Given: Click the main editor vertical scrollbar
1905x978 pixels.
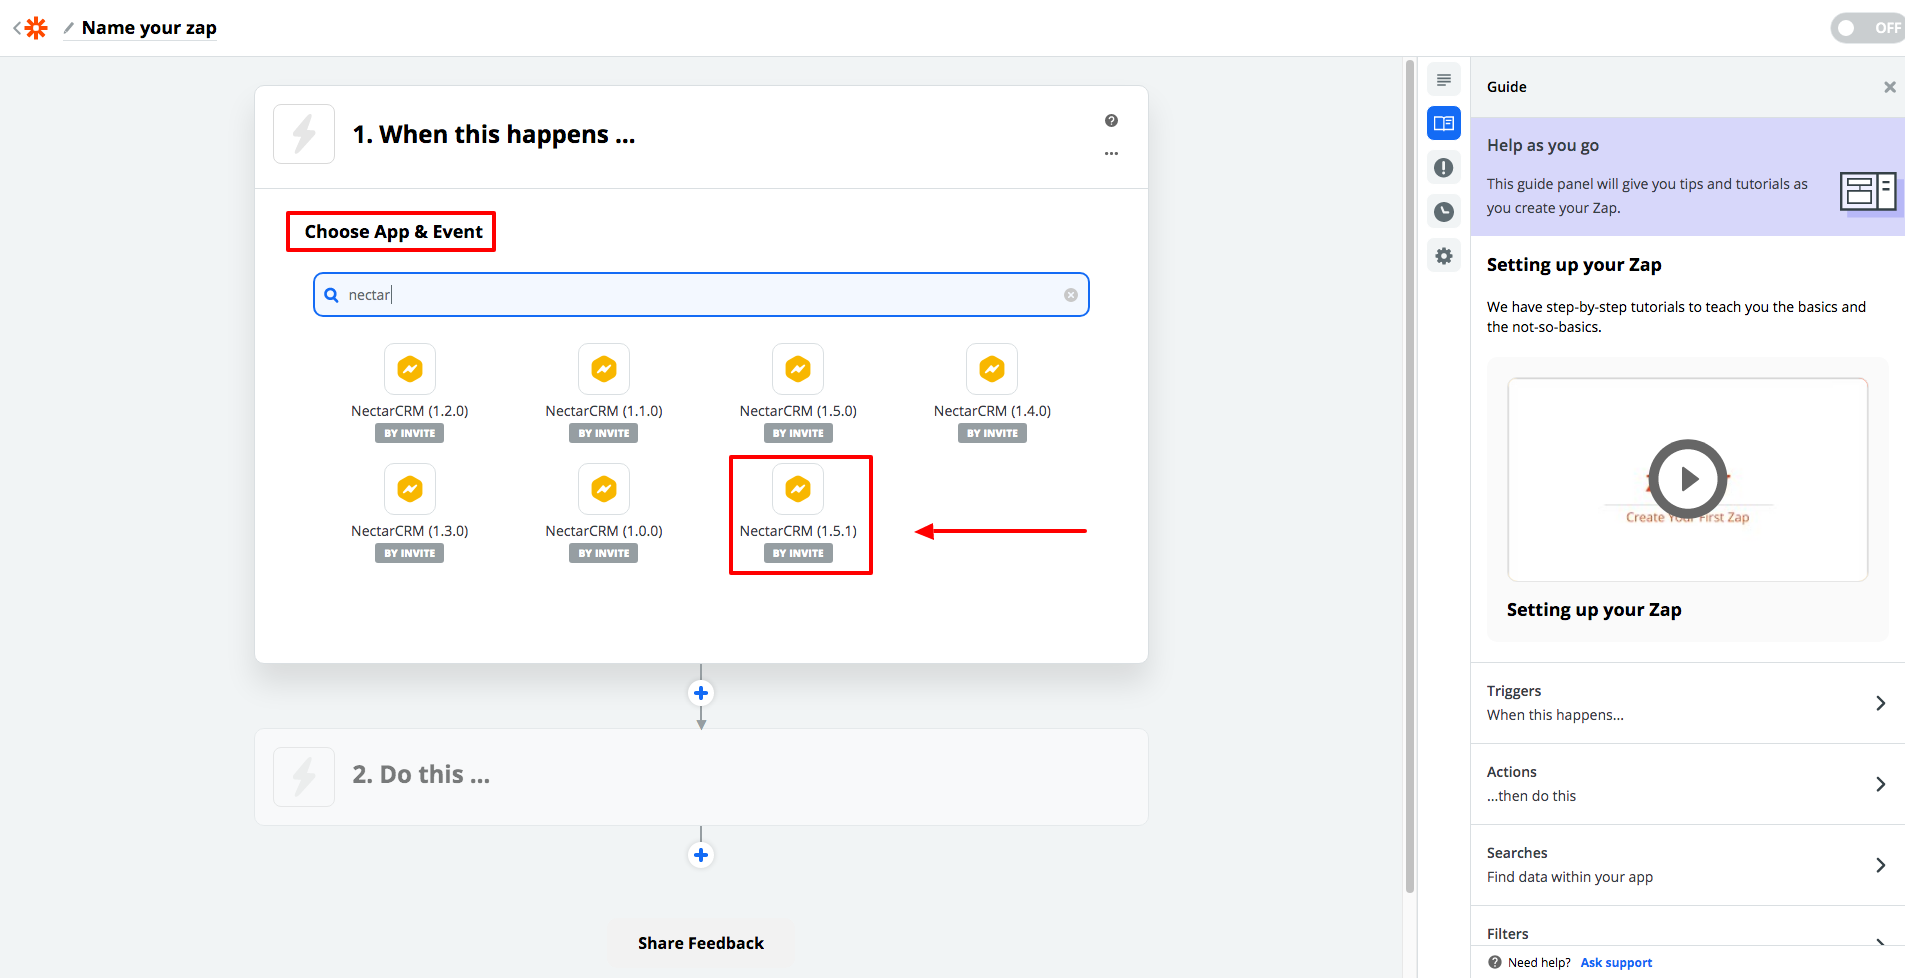Looking at the screenshot, I should (x=1410, y=476).
